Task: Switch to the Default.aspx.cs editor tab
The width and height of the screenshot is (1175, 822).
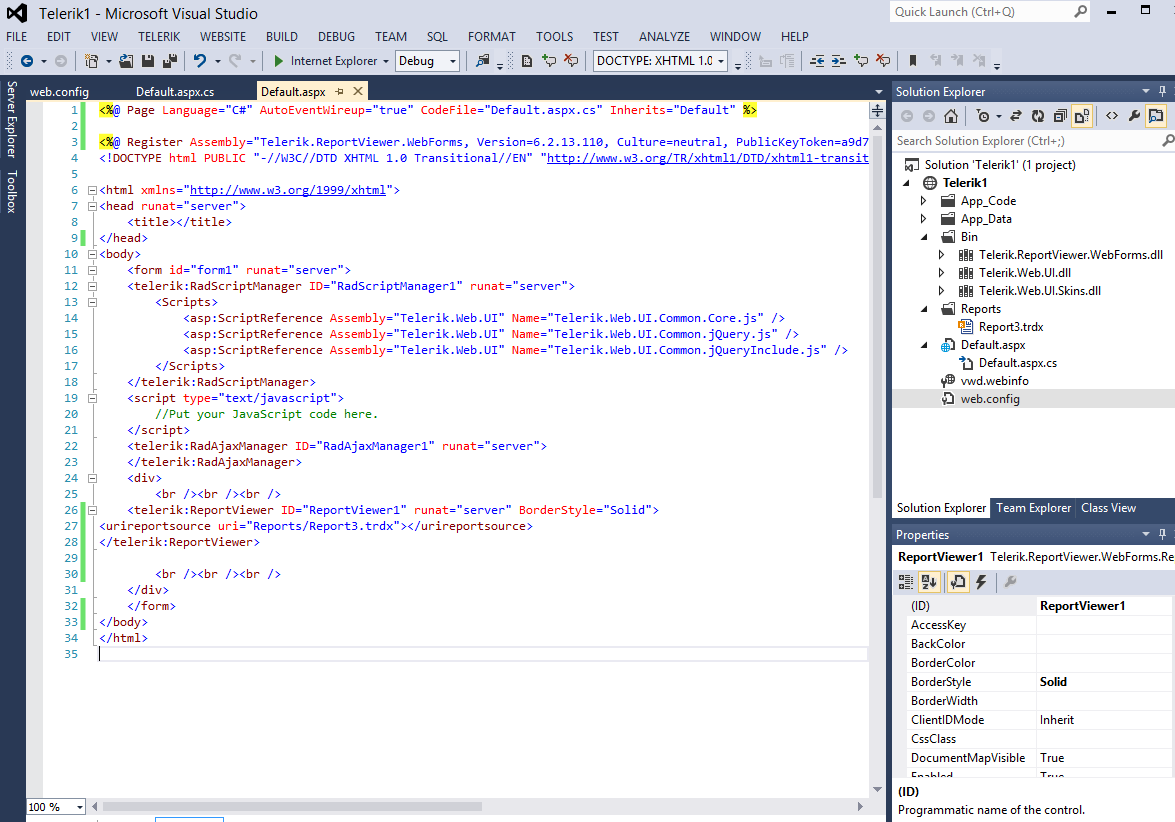Action: coord(175,91)
